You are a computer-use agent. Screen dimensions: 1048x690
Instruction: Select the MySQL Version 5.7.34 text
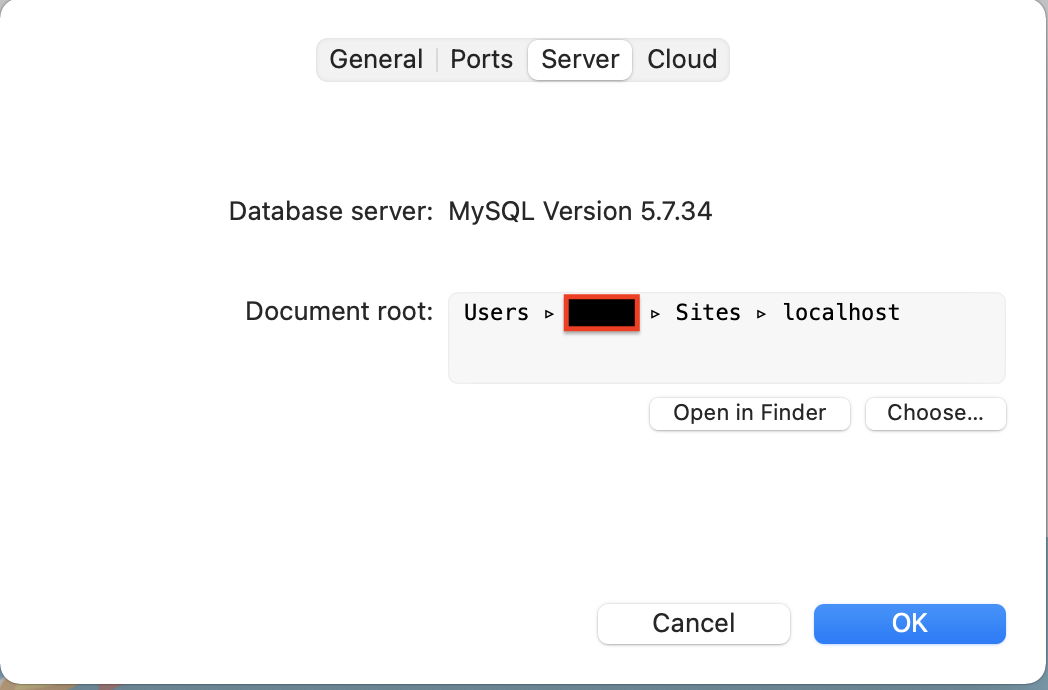[580, 212]
